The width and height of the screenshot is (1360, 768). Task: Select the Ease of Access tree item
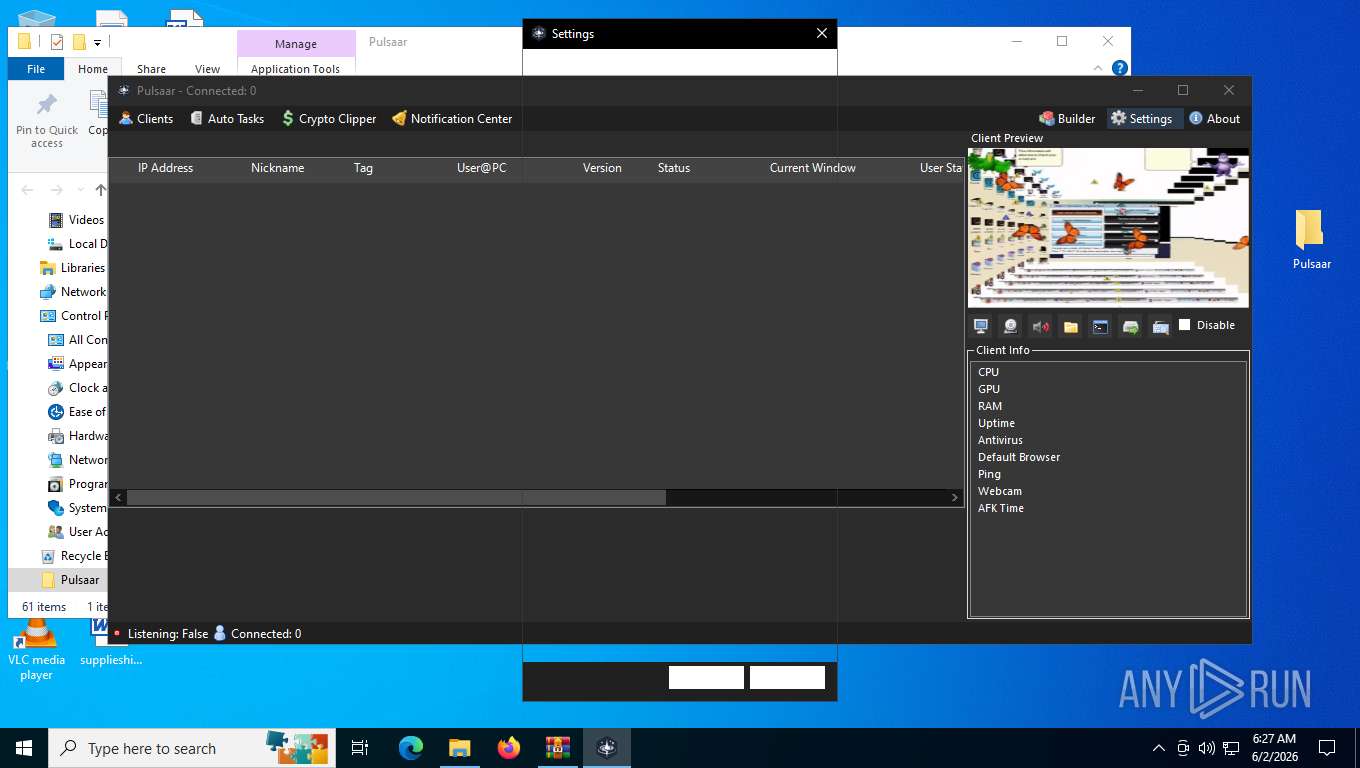point(77,412)
